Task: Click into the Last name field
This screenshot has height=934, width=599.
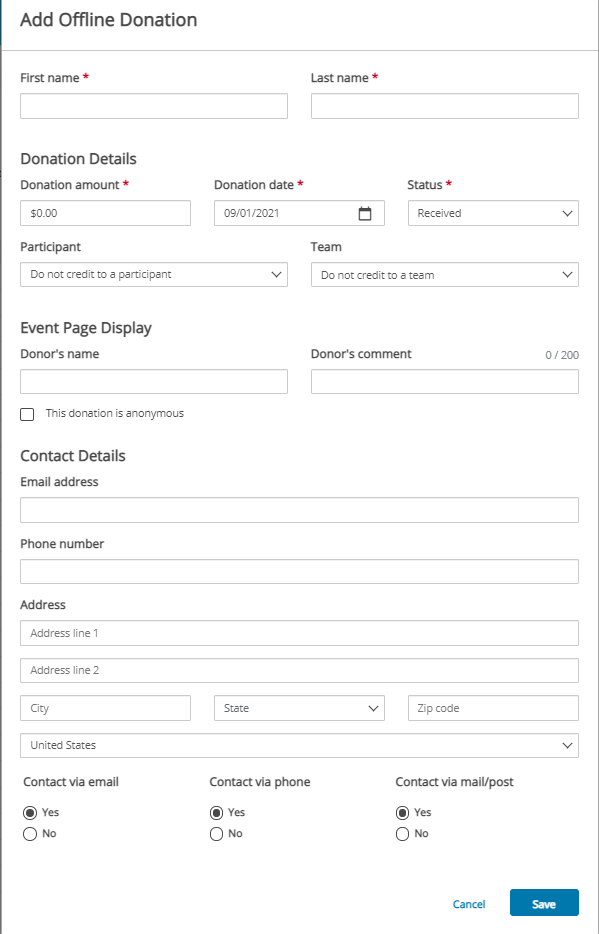Action: coord(445,106)
